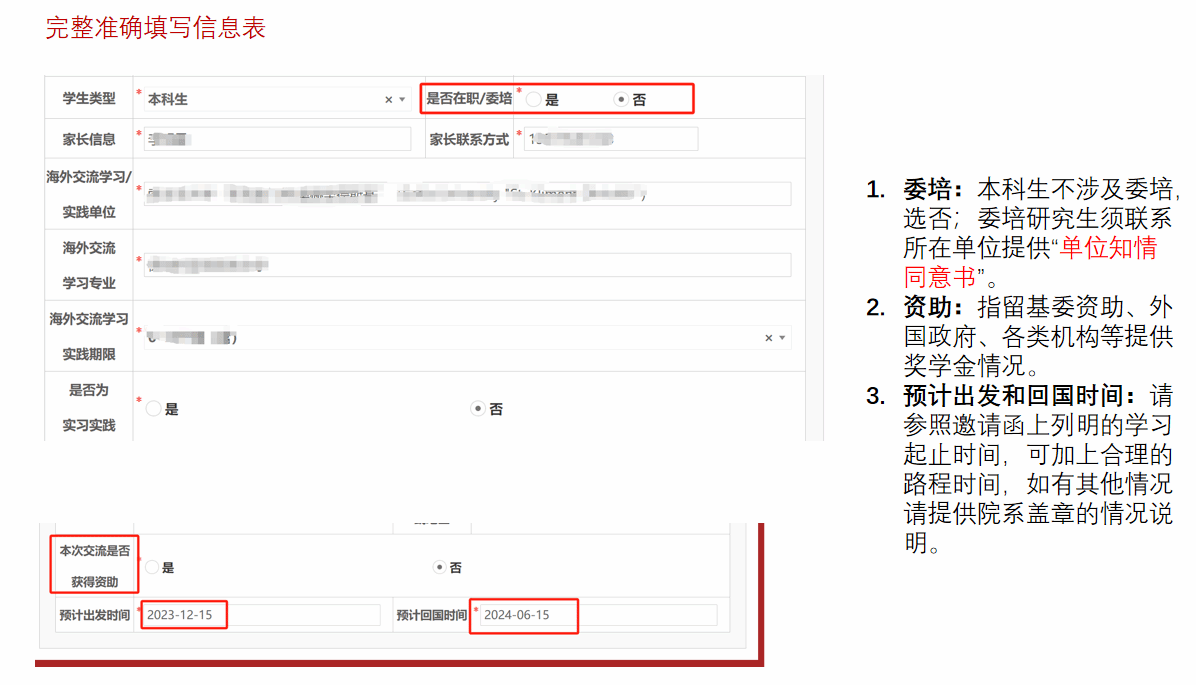Focus the 家长联系方式 text box
This screenshot has height=685, width=1196.
pyautogui.click(x=610, y=139)
